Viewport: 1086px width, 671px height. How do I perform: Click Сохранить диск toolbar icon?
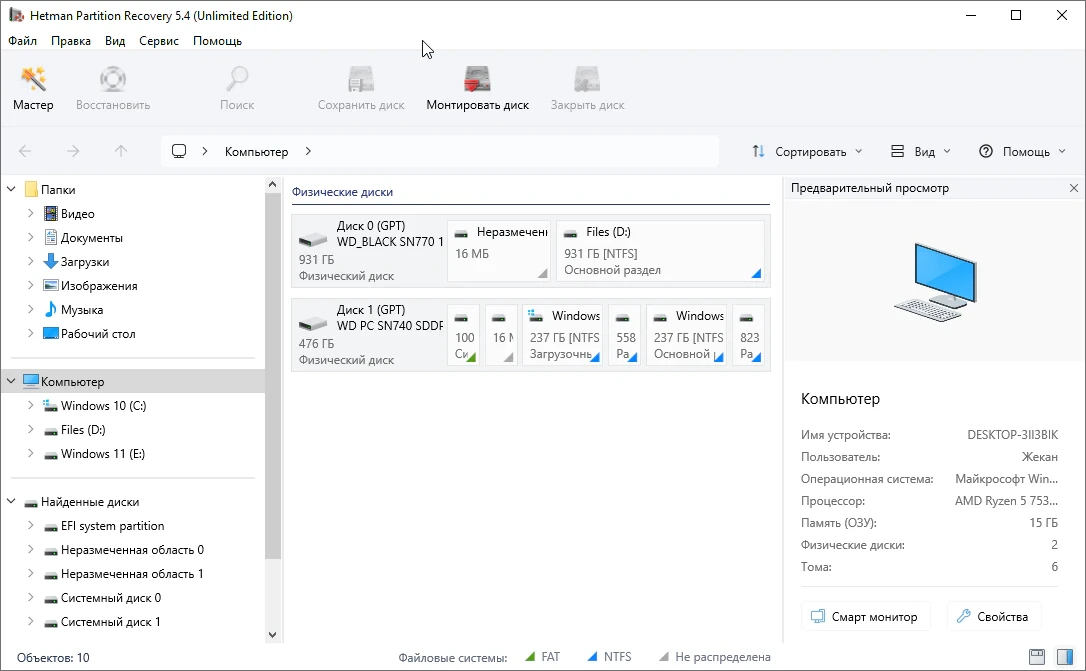361,88
